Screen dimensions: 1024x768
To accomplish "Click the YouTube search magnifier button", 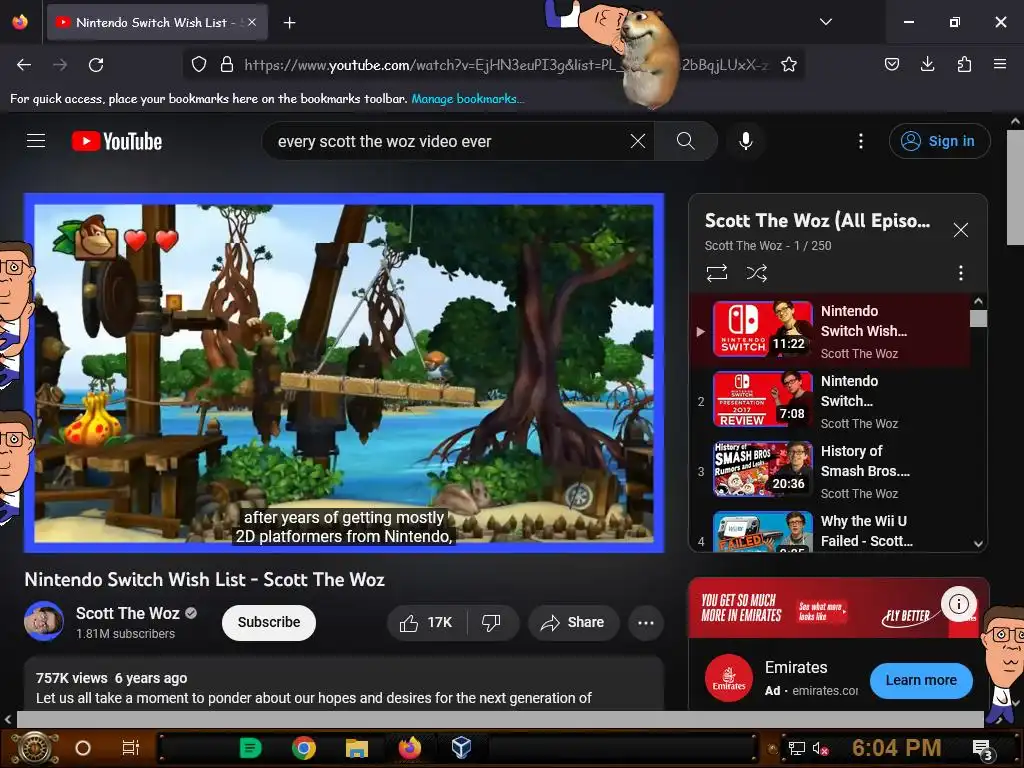I will point(686,141).
